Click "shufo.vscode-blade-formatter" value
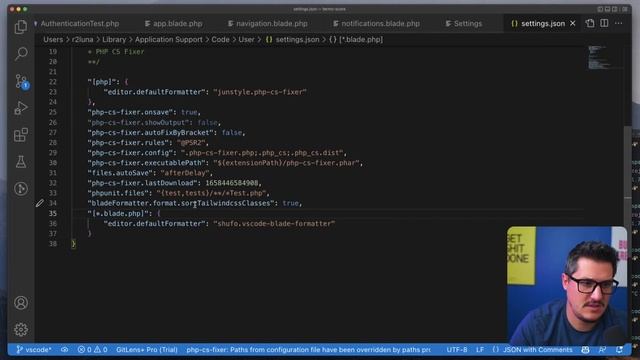 pyautogui.click(x=274, y=224)
